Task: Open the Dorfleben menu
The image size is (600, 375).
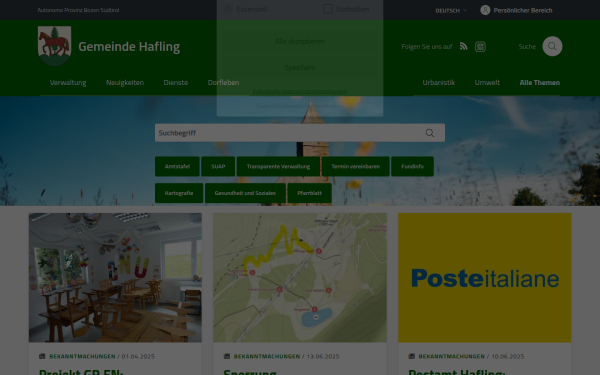Action: click(223, 83)
